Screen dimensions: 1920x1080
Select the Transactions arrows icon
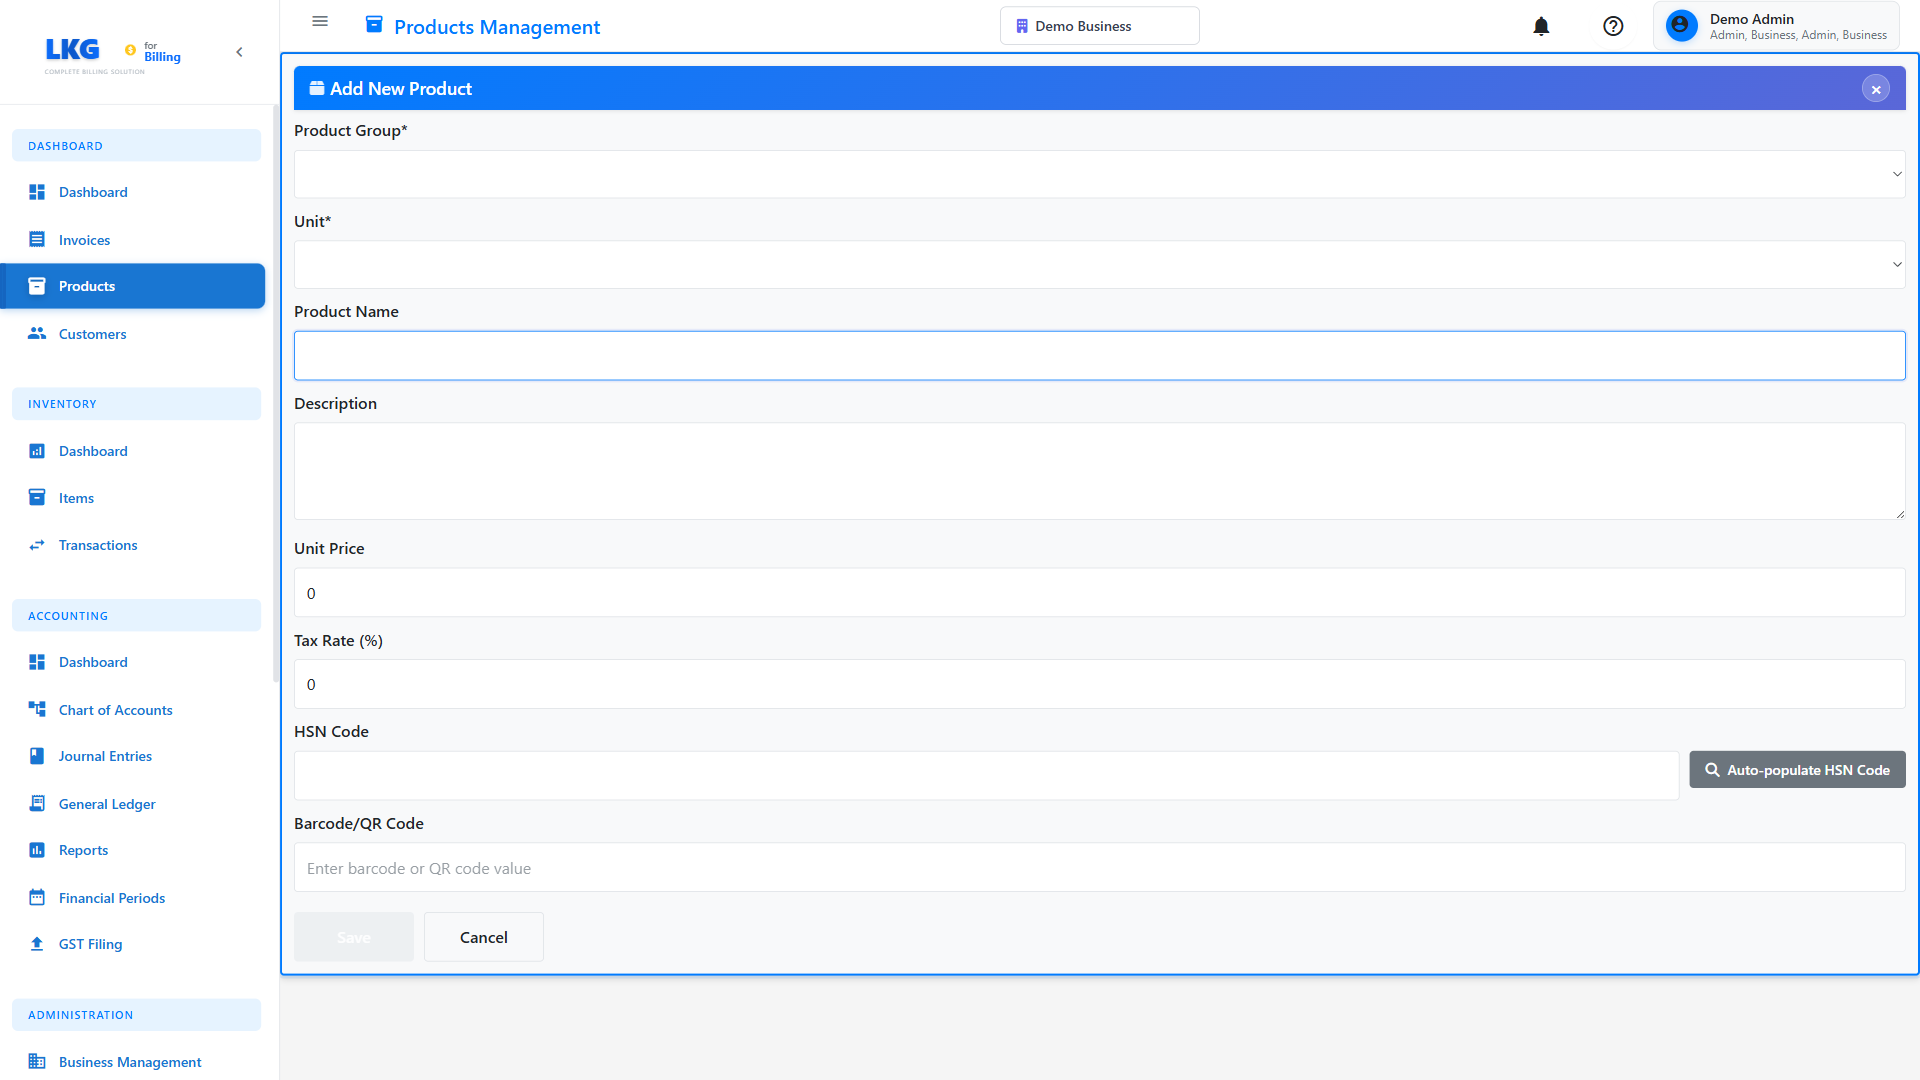[x=37, y=545]
